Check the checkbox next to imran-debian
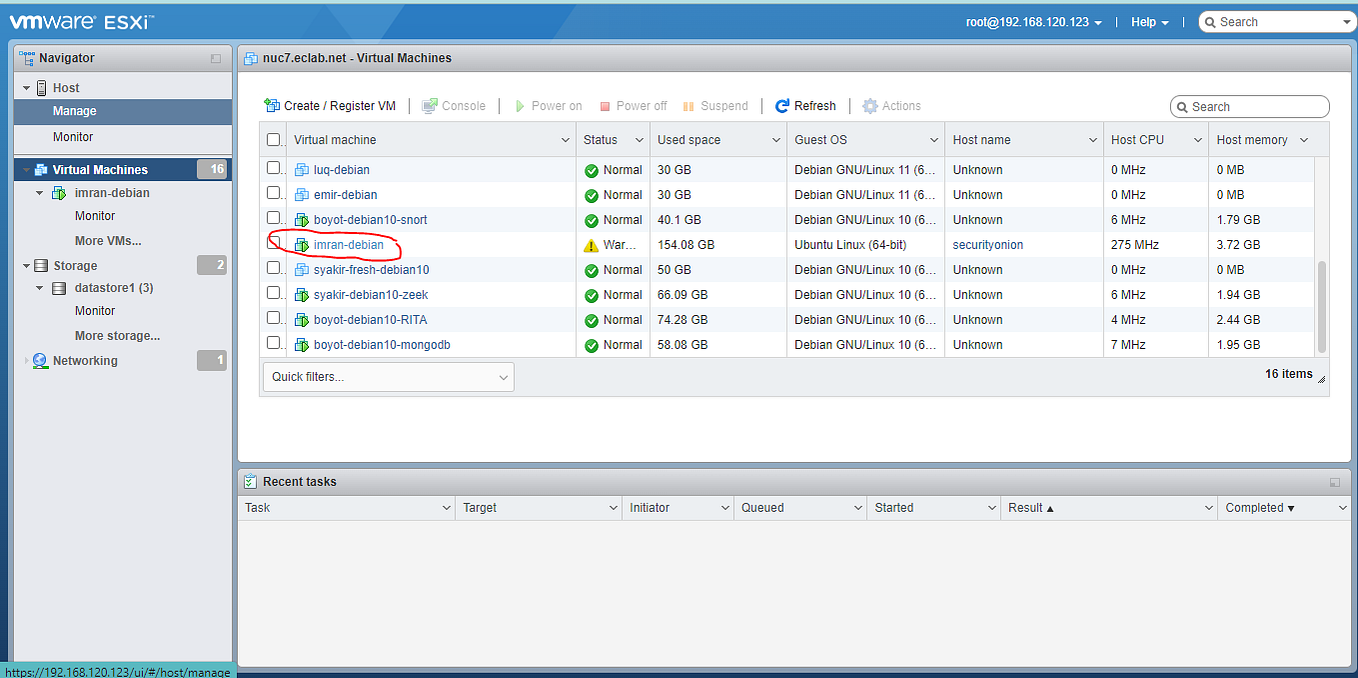 coord(273,244)
